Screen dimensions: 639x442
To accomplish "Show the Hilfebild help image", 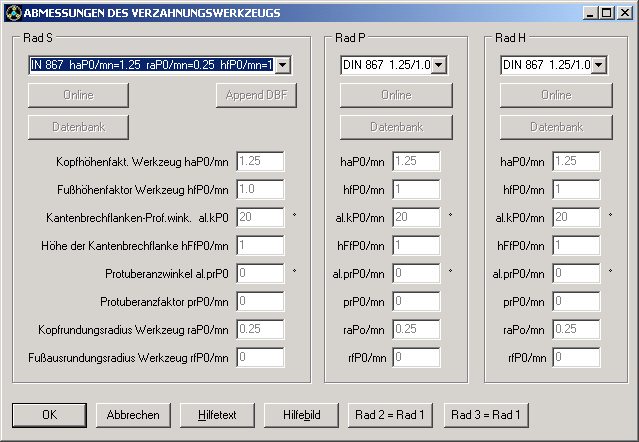I will click(301, 414).
